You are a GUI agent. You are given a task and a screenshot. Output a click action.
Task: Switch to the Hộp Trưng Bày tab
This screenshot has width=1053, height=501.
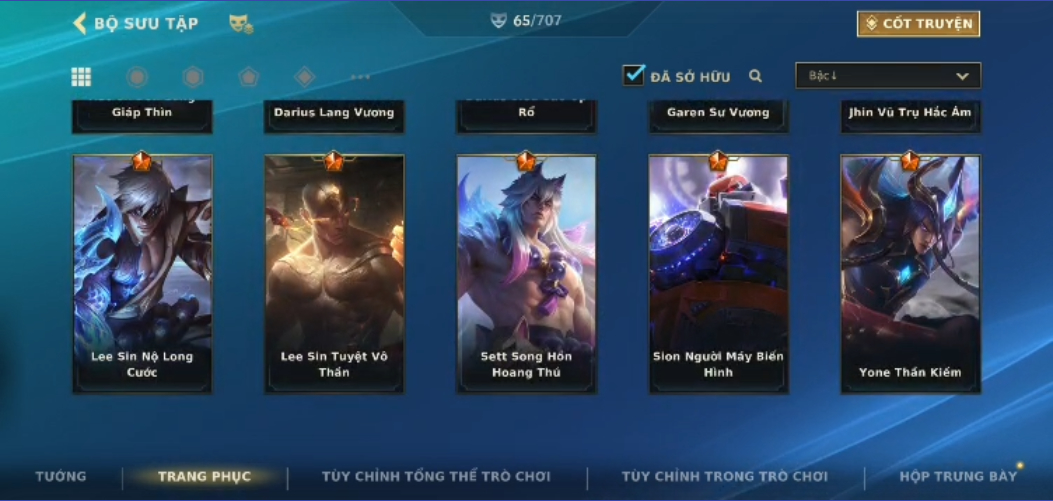[958, 476]
